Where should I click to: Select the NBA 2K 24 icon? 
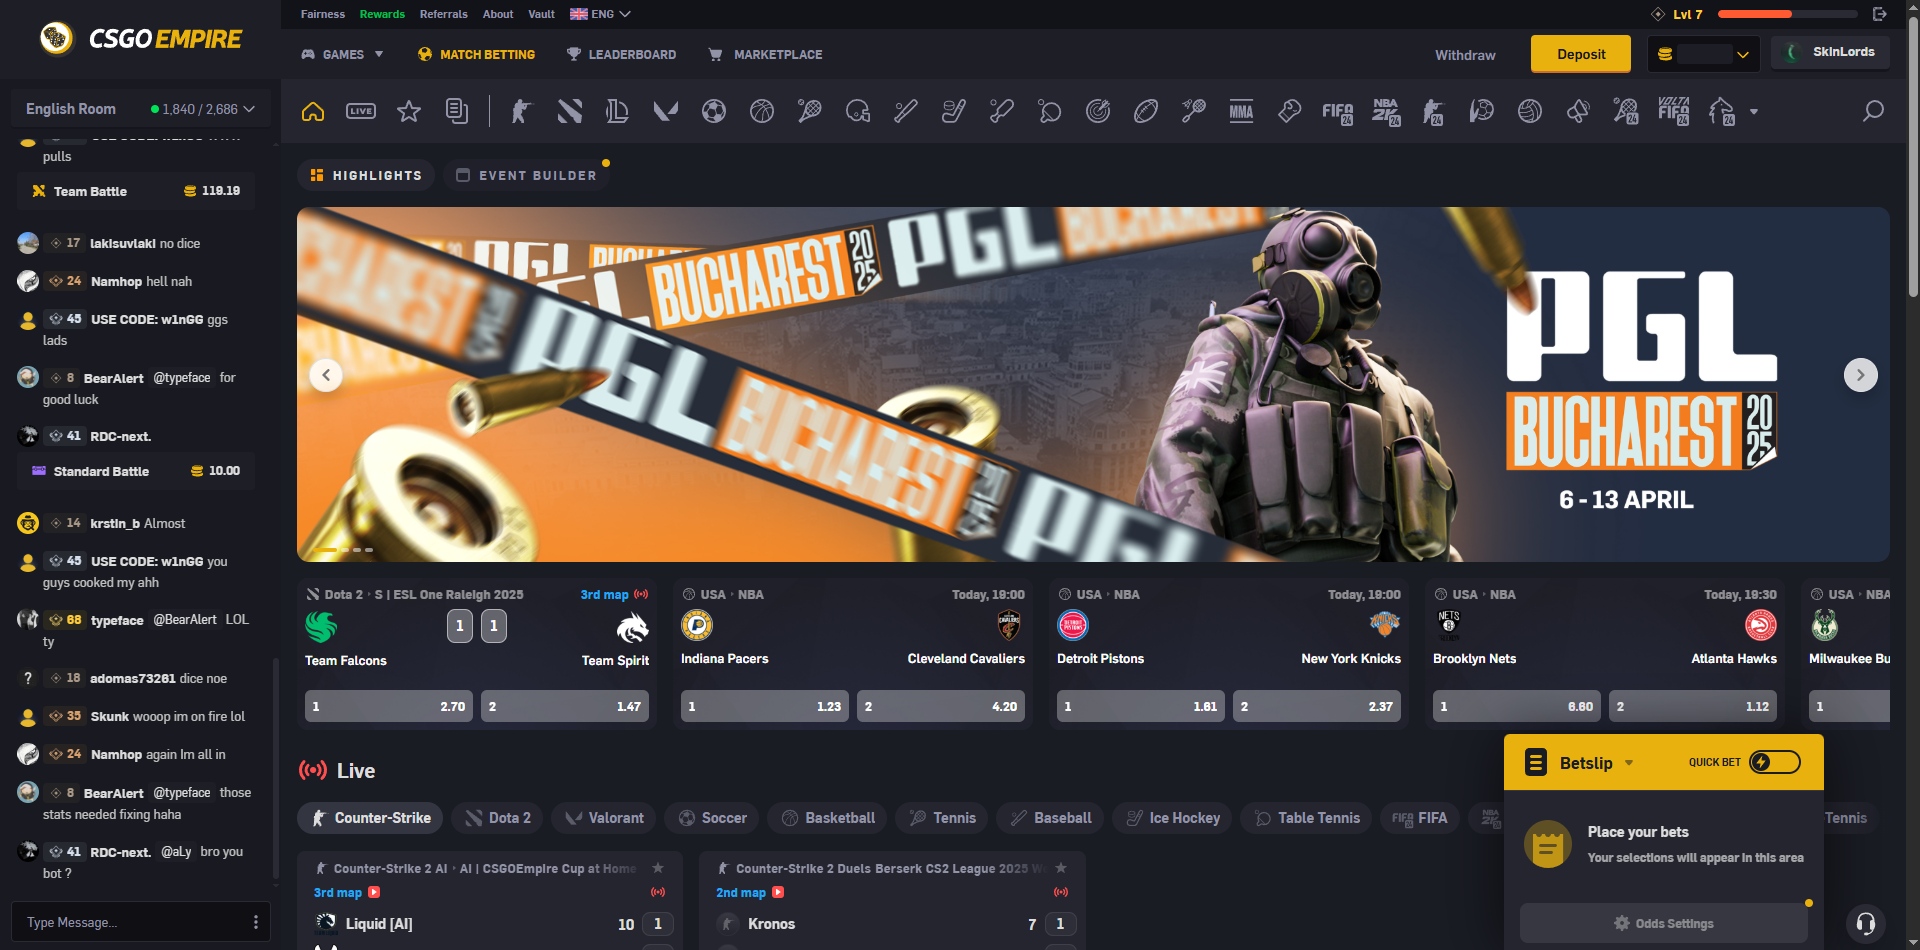point(1385,112)
